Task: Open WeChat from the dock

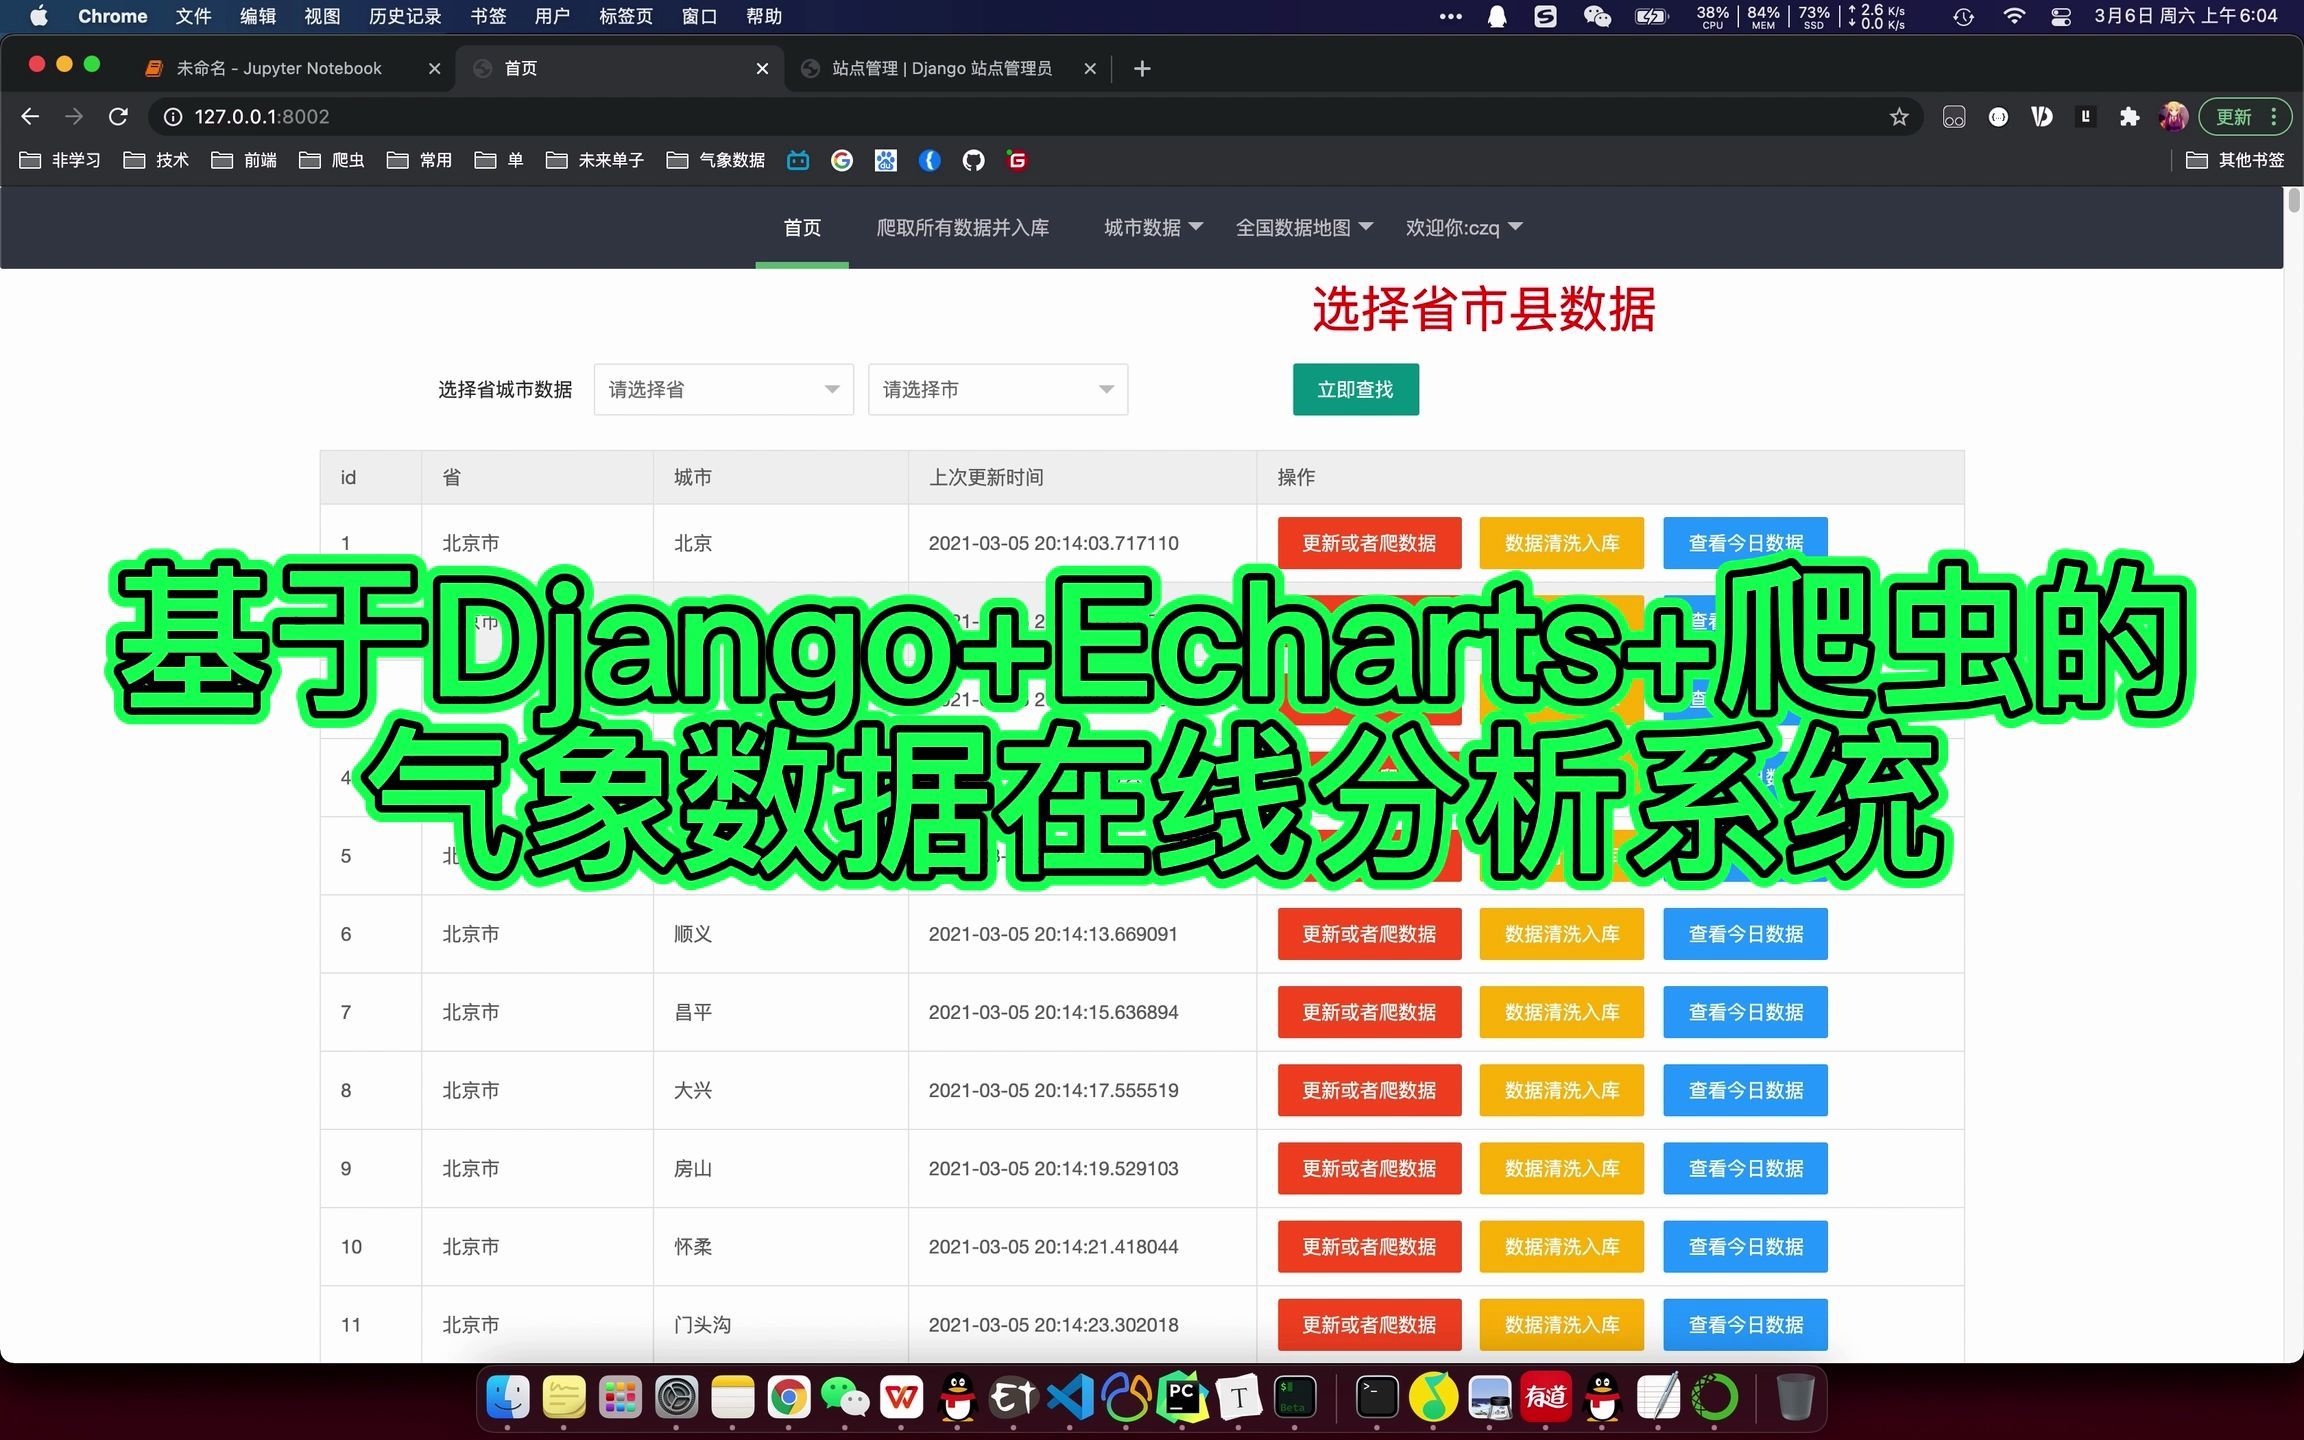Action: tap(845, 1397)
